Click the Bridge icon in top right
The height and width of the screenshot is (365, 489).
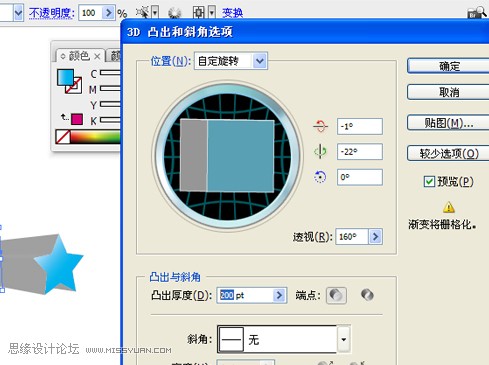(x=477, y=13)
